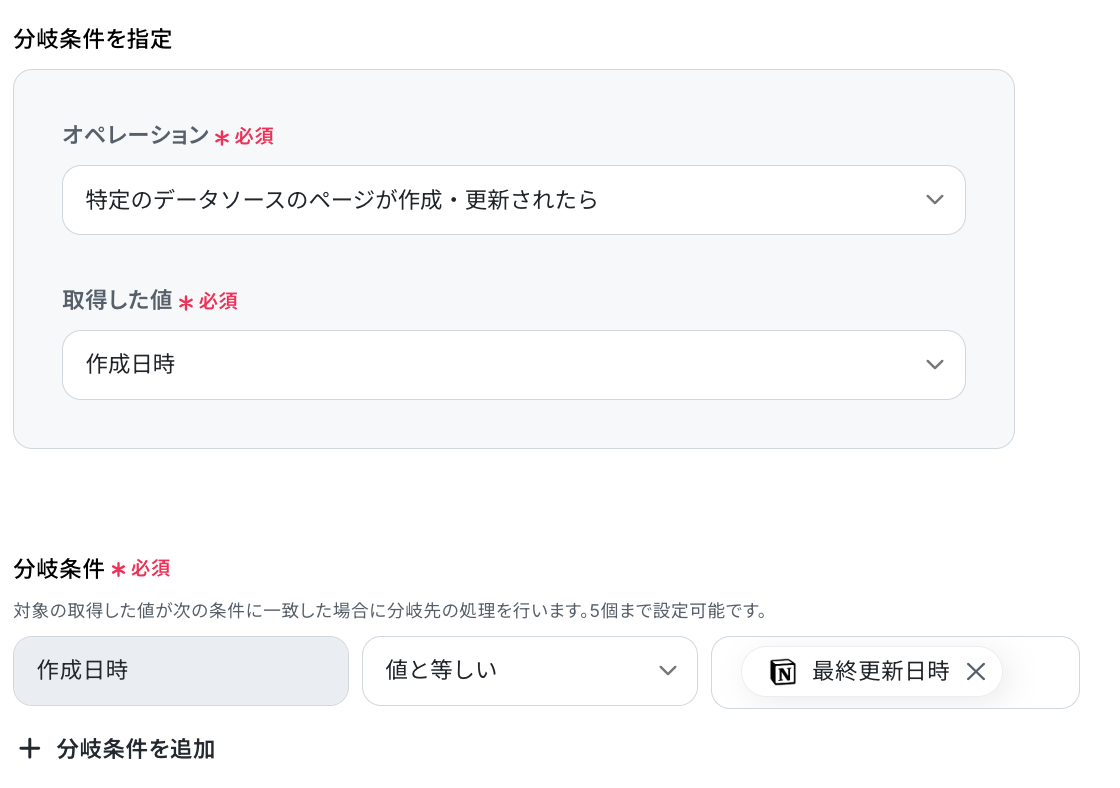
Task: Click the 取得した値 field label
Action: pos(117,300)
